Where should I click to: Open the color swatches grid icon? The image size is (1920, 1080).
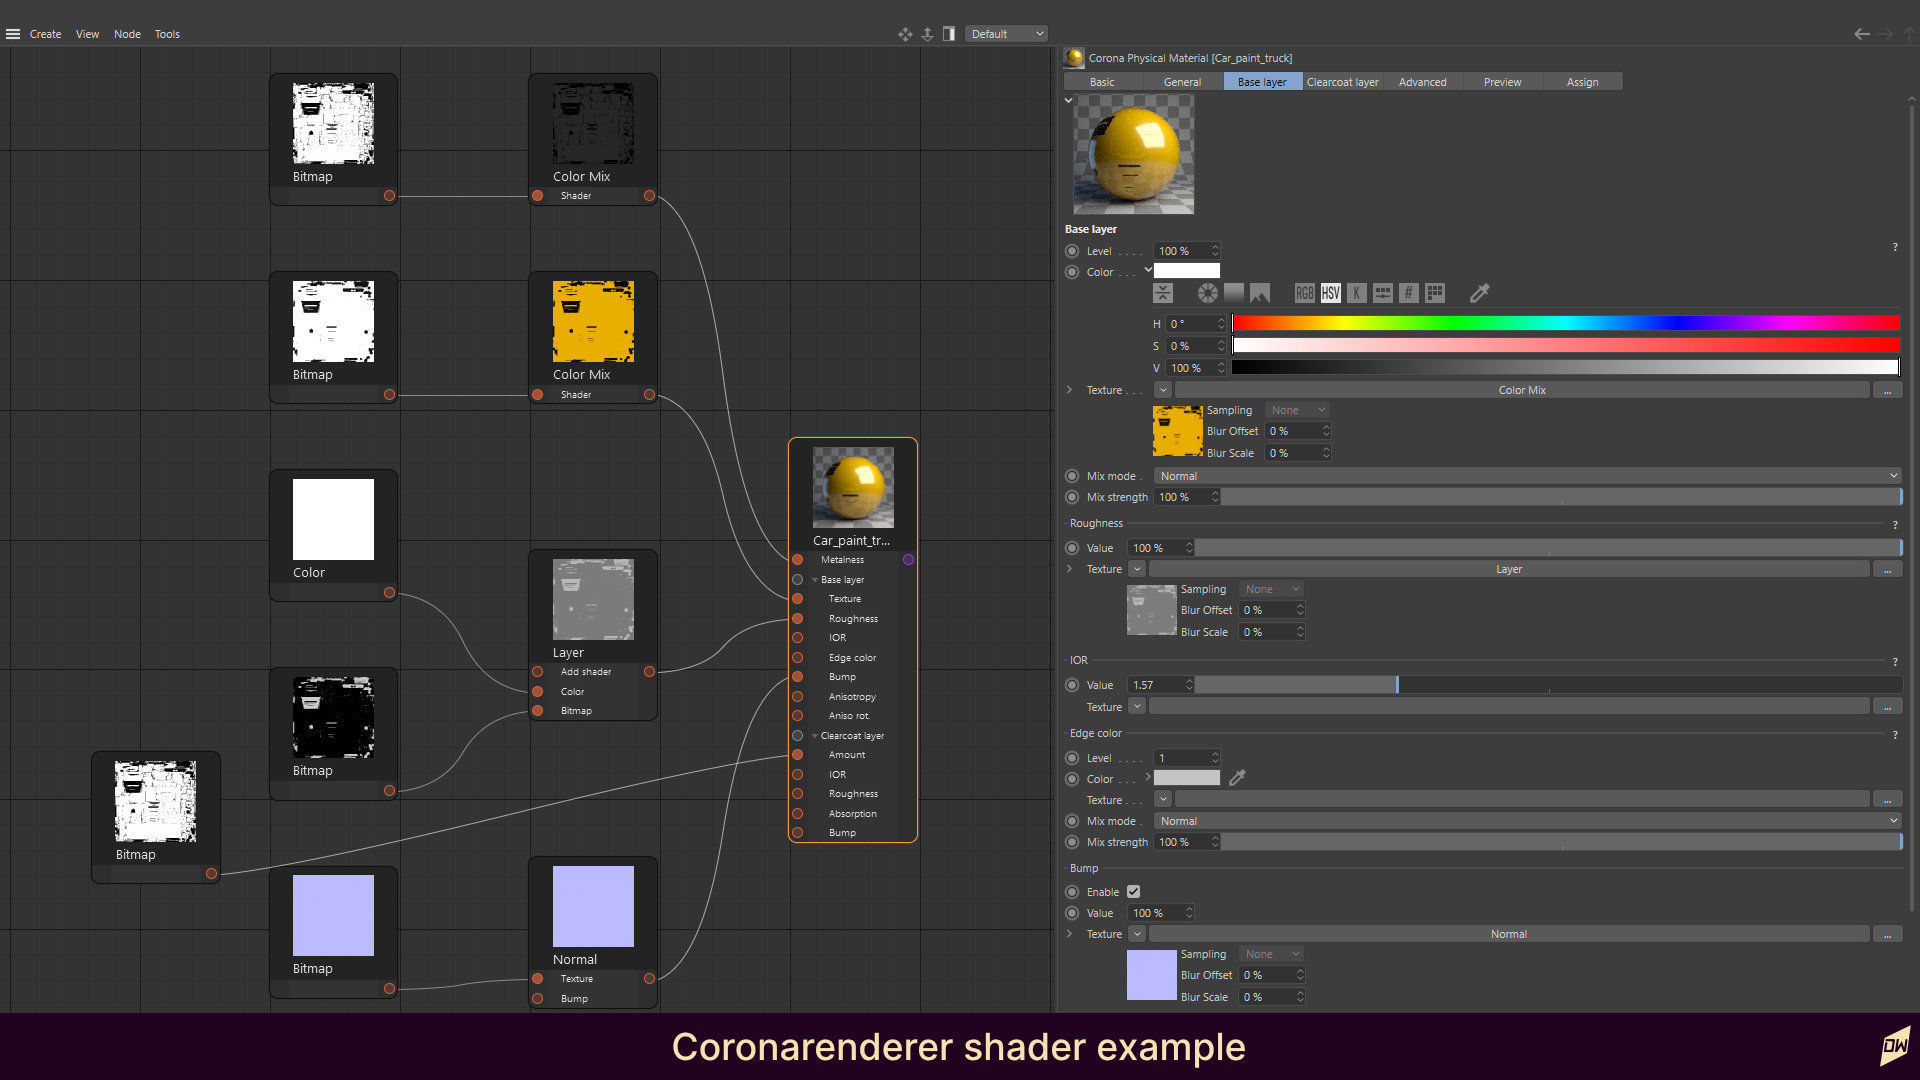tap(1435, 293)
